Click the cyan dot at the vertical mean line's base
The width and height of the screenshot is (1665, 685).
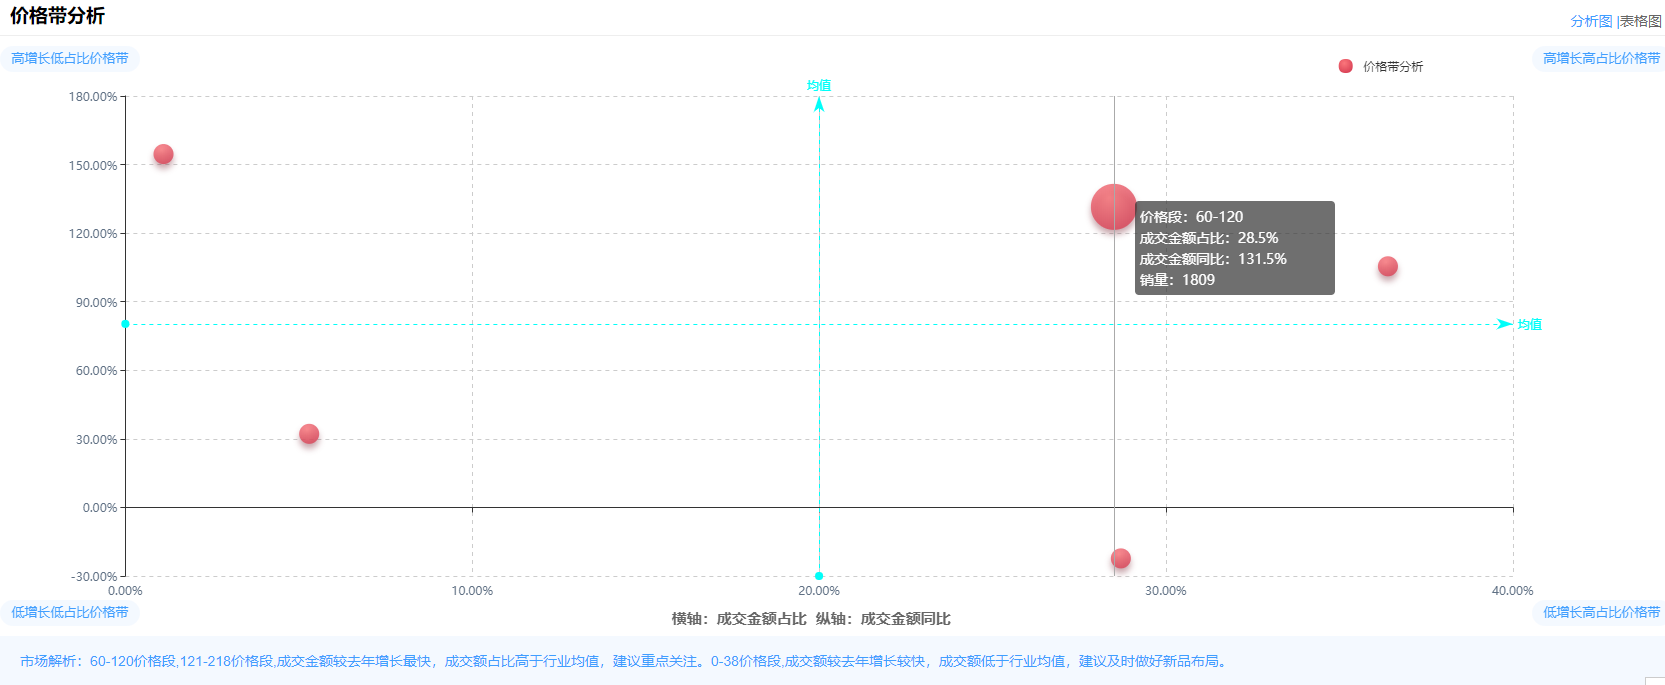click(x=819, y=576)
